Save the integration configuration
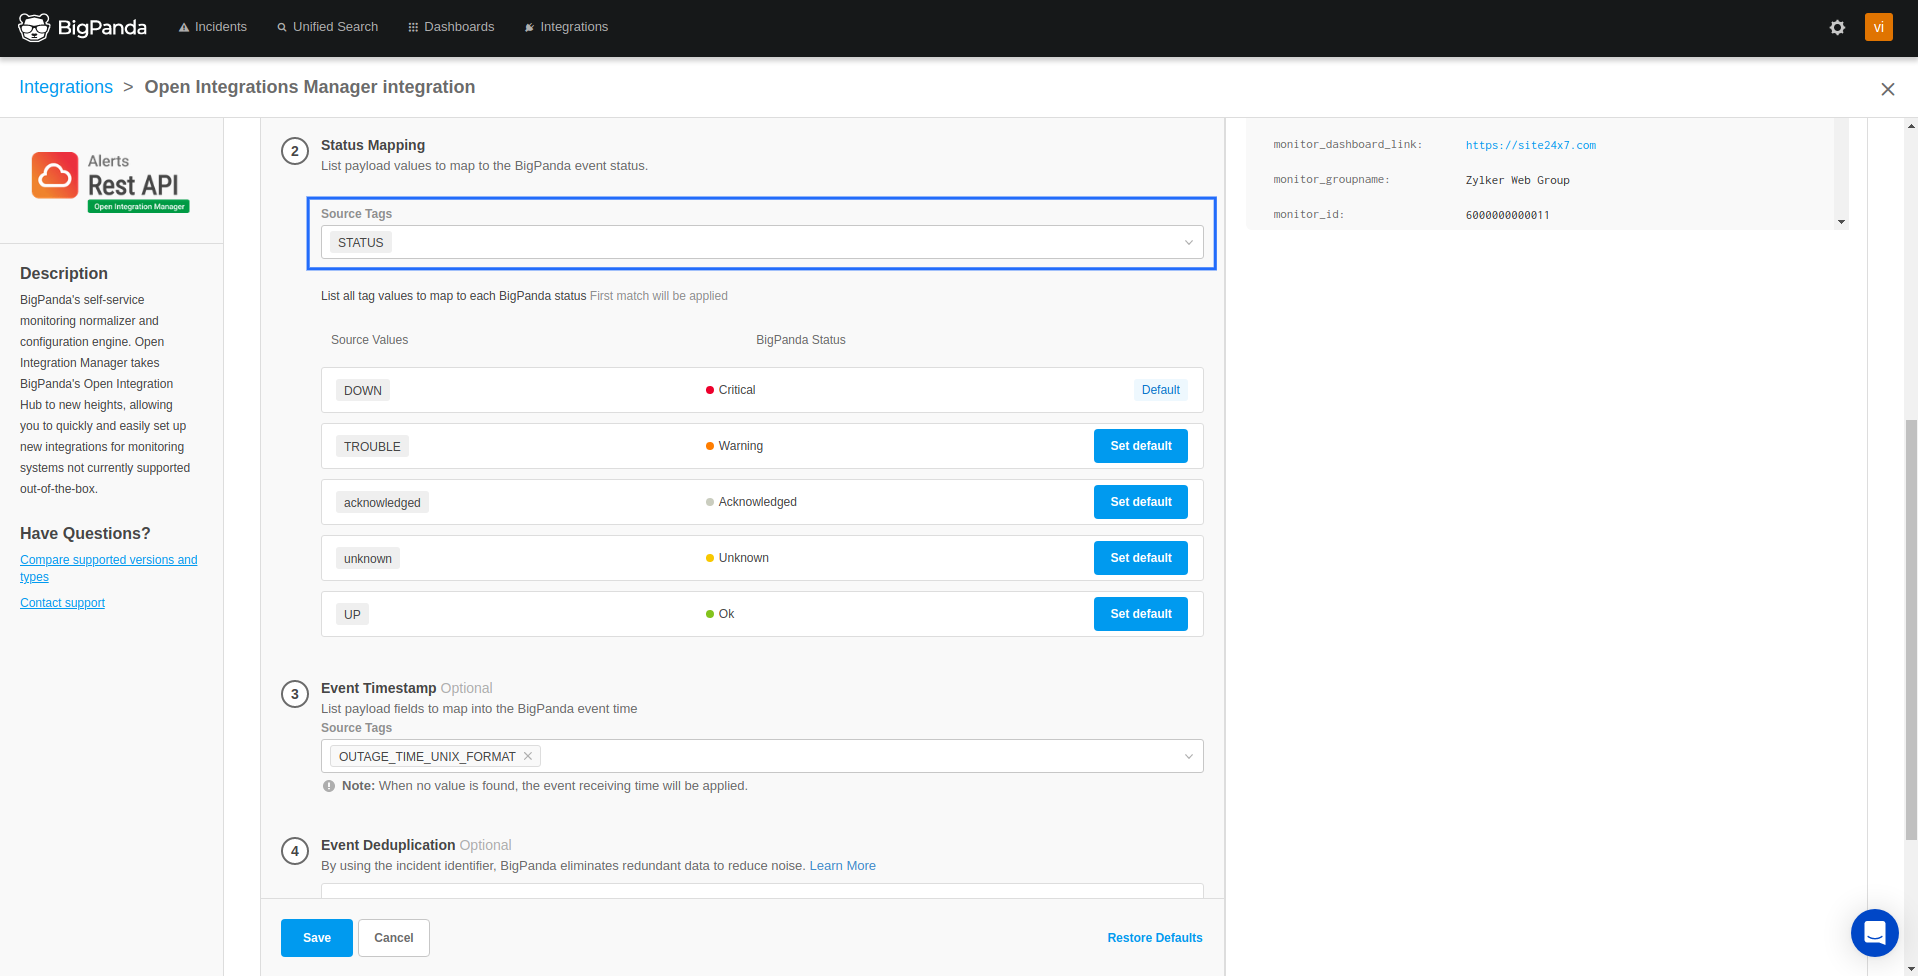This screenshot has height=976, width=1918. coord(316,938)
